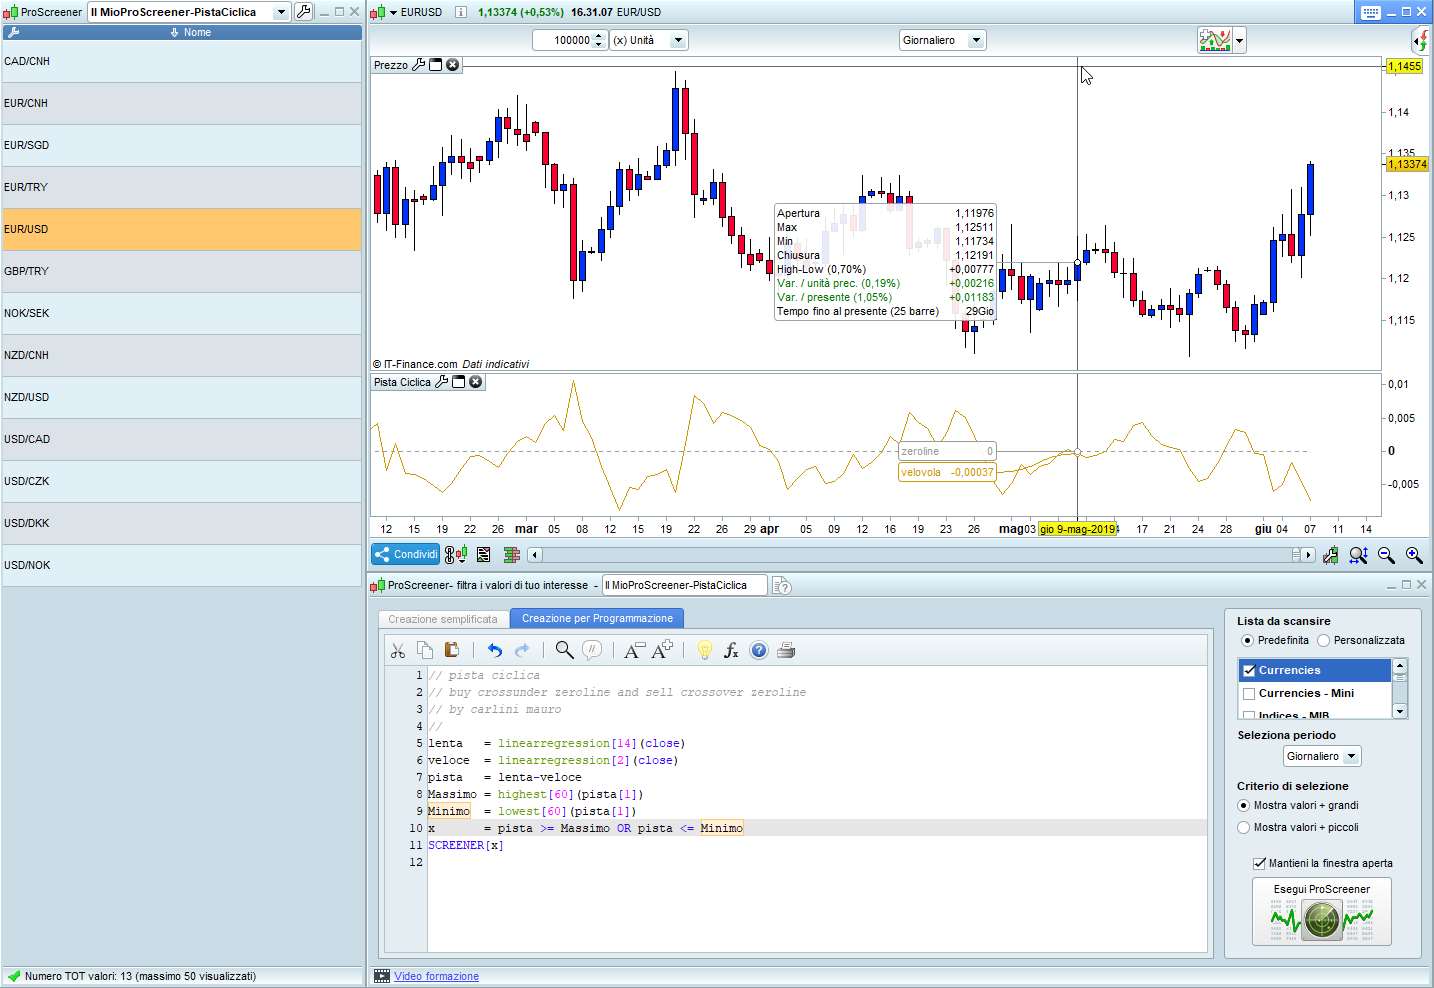This screenshot has width=1434, height=988.
Task: Run the screener with Esegui ProScreener
Action: click(x=1321, y=912)
